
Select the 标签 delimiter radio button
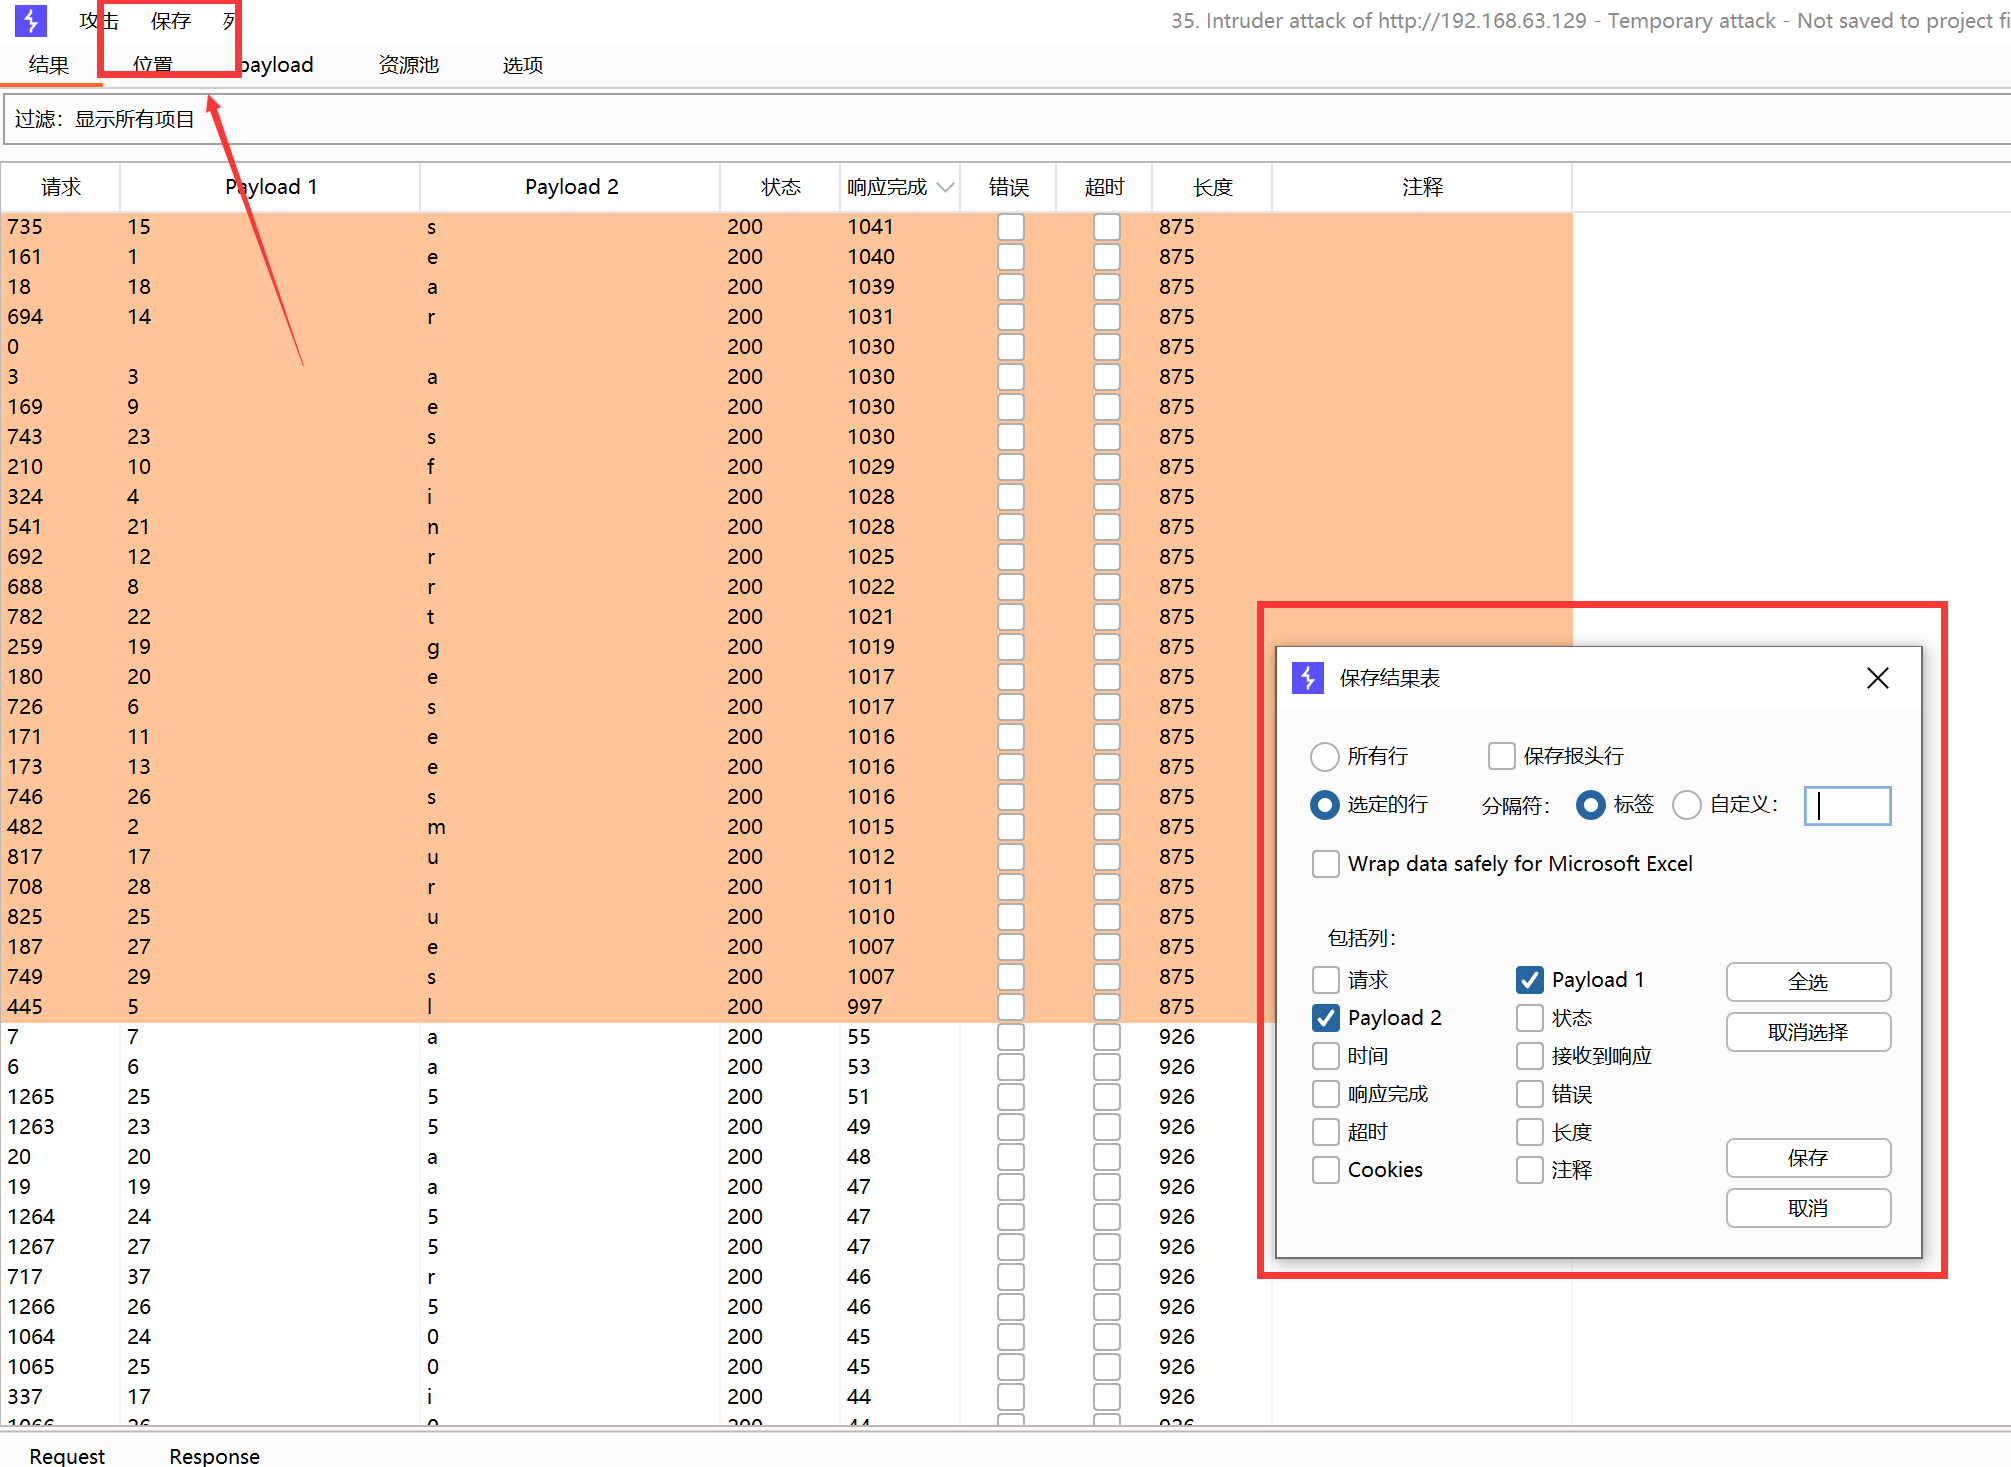[1591, 805]
